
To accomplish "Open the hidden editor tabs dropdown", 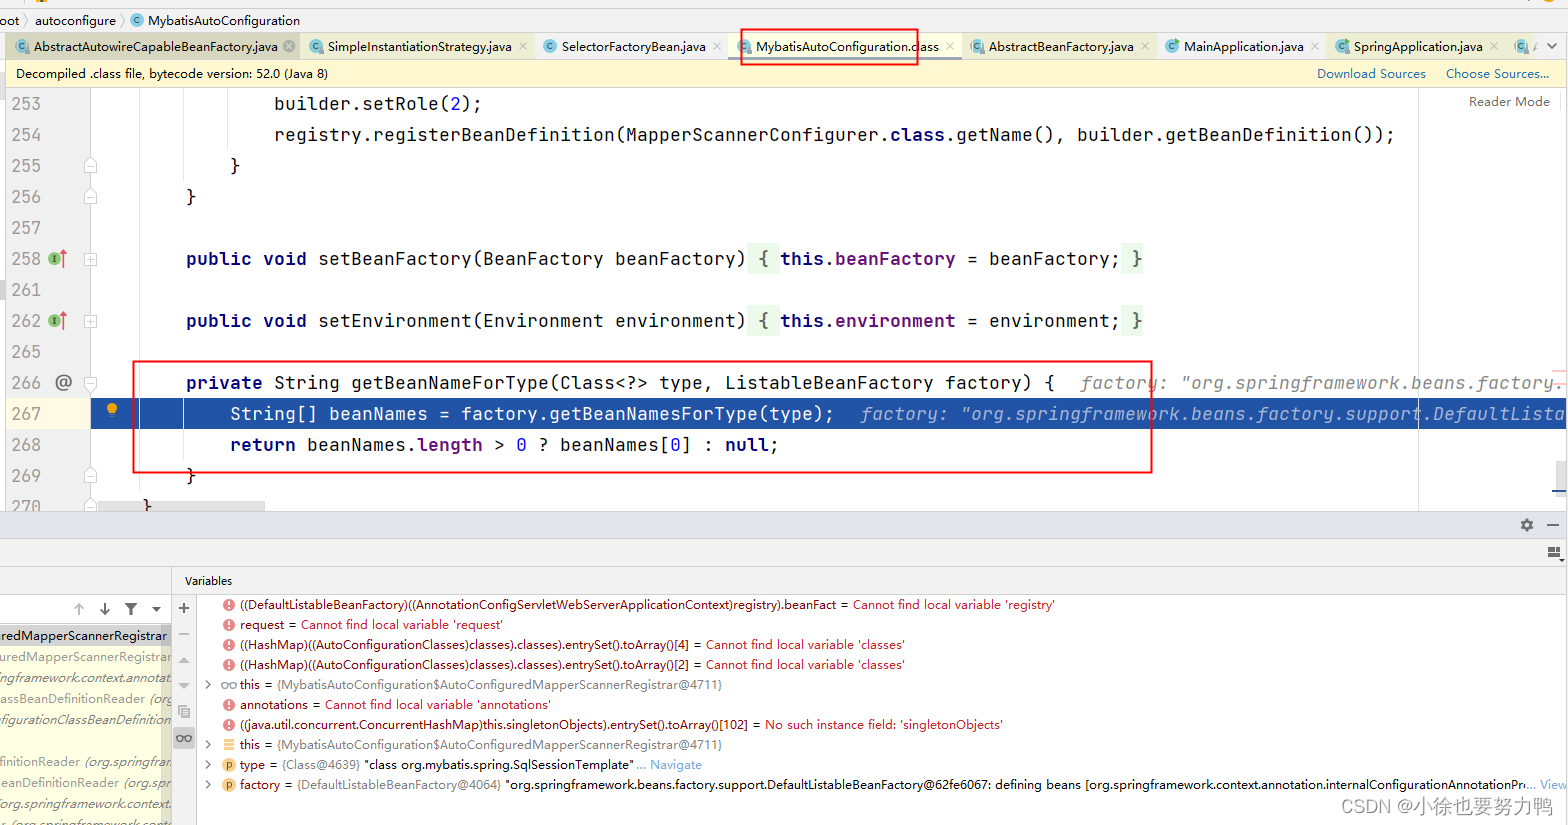I will [1551, 46].
